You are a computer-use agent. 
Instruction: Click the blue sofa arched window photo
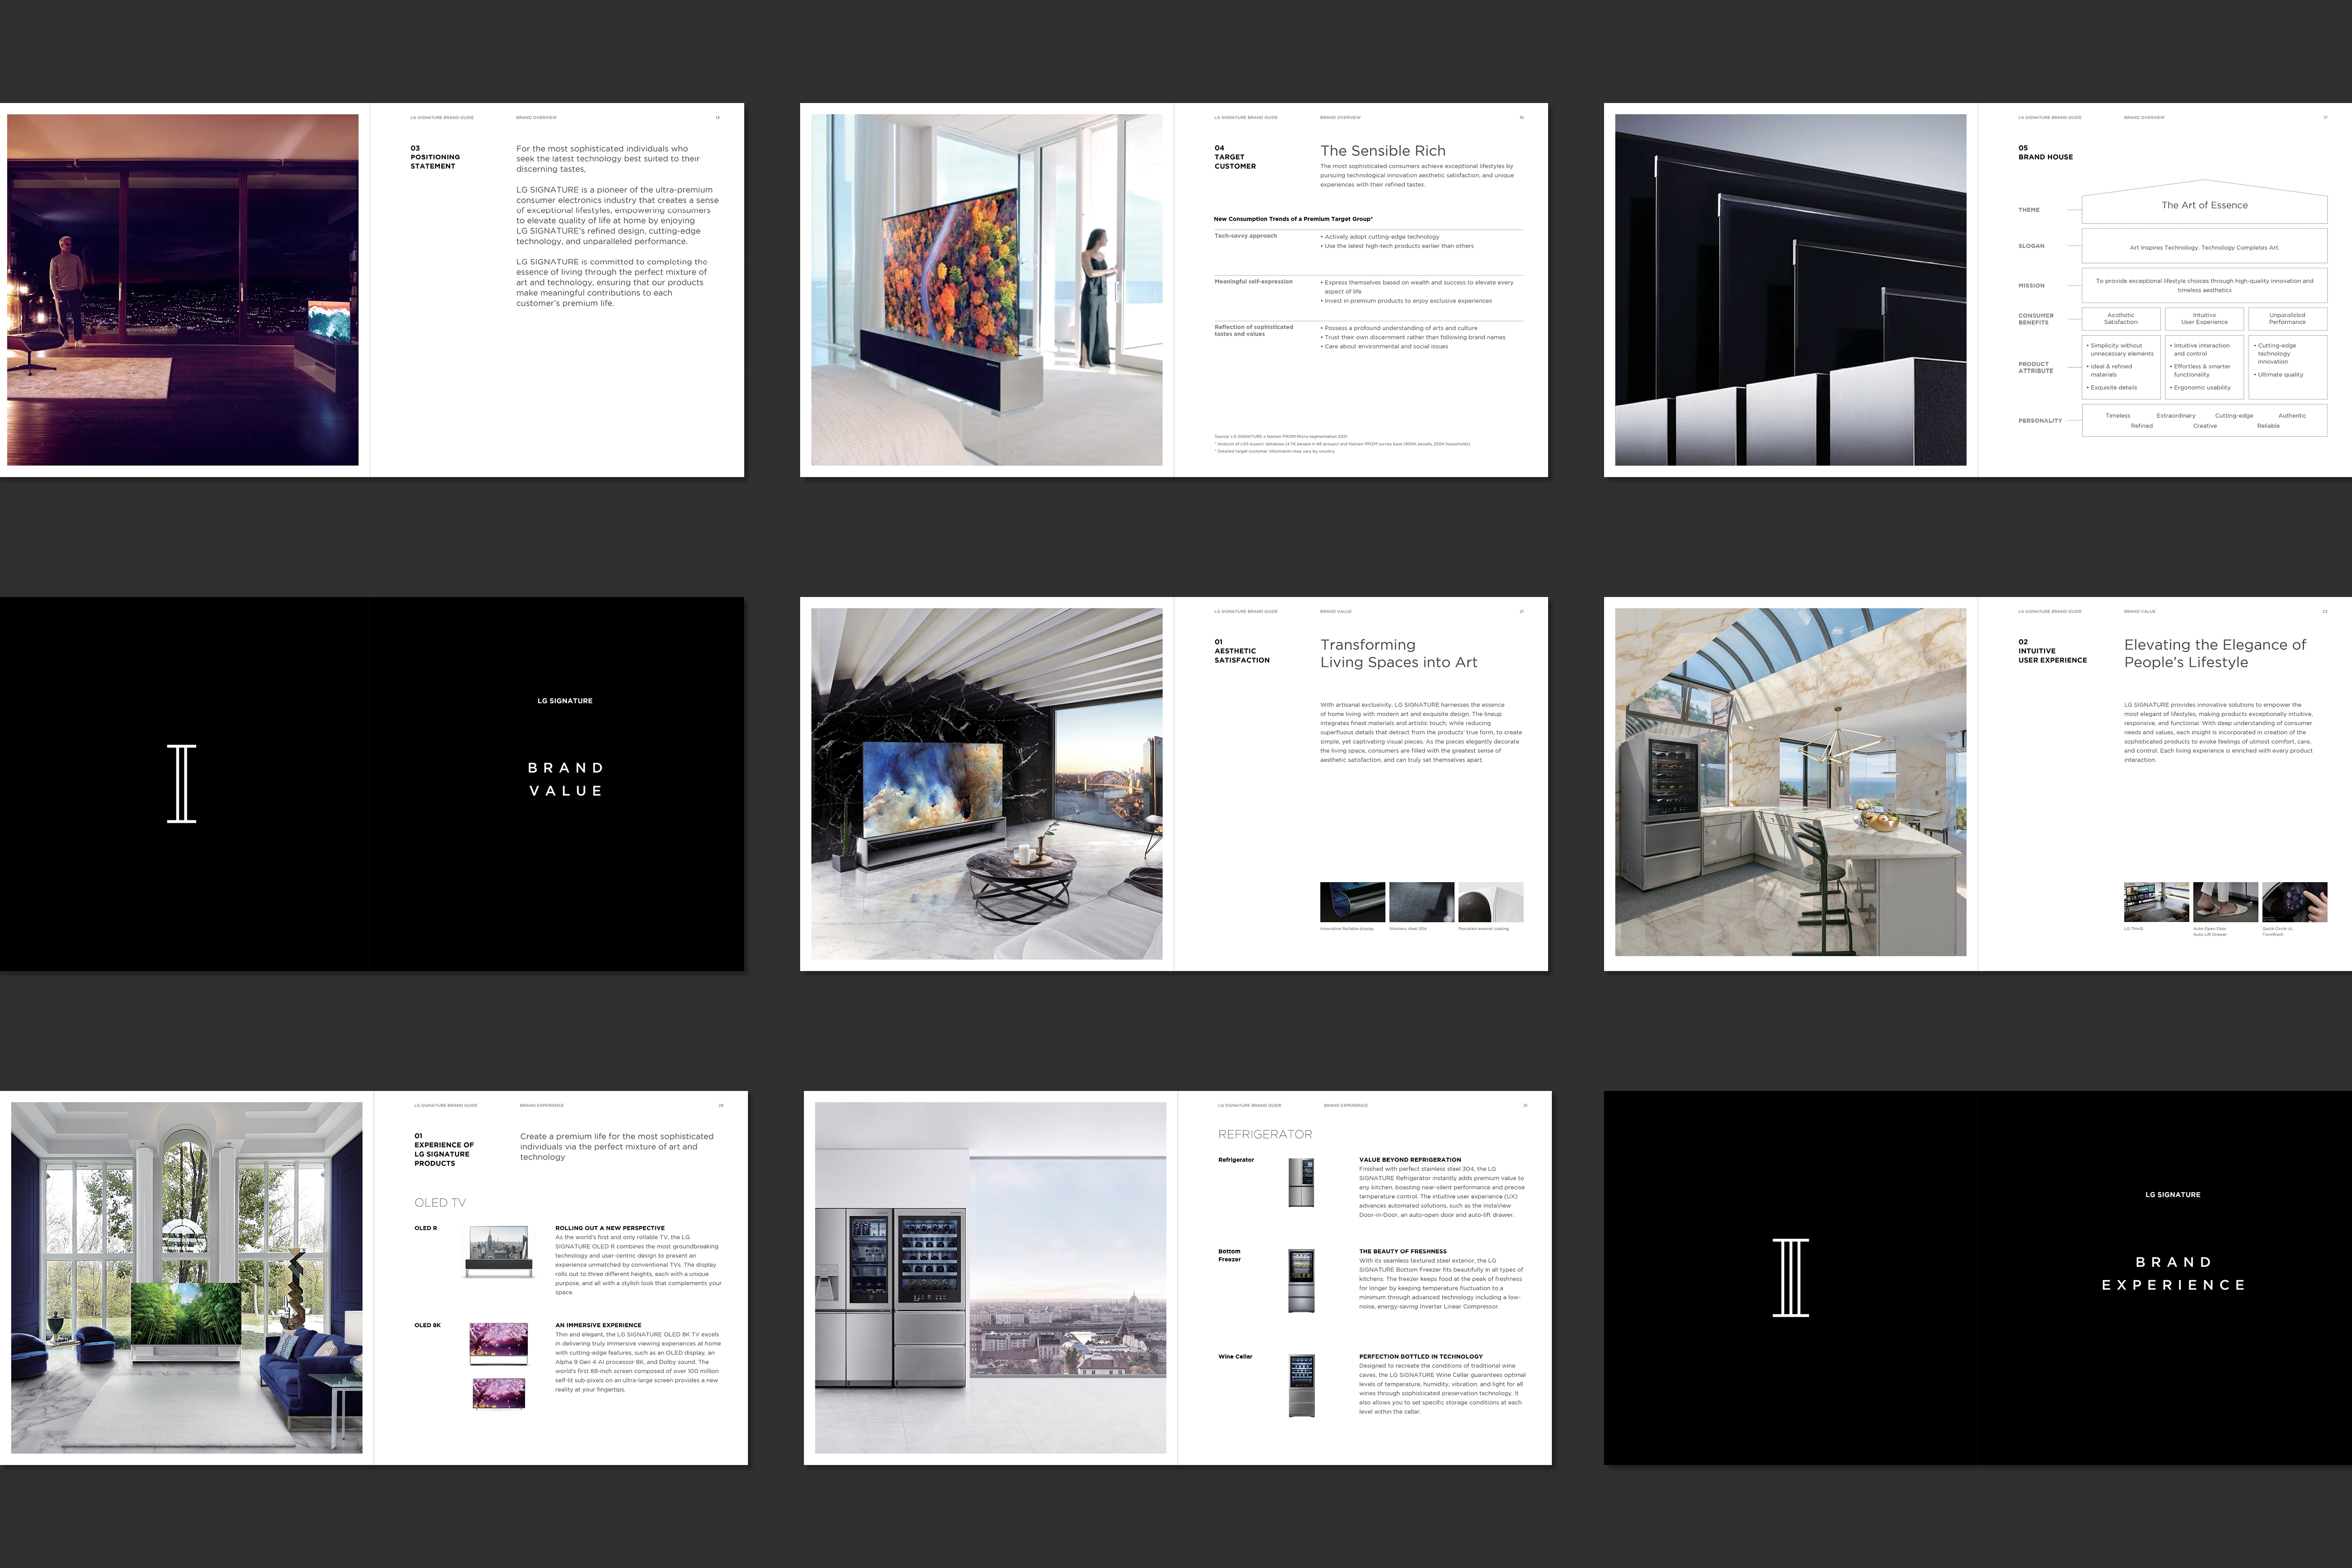click(187, 1278)
